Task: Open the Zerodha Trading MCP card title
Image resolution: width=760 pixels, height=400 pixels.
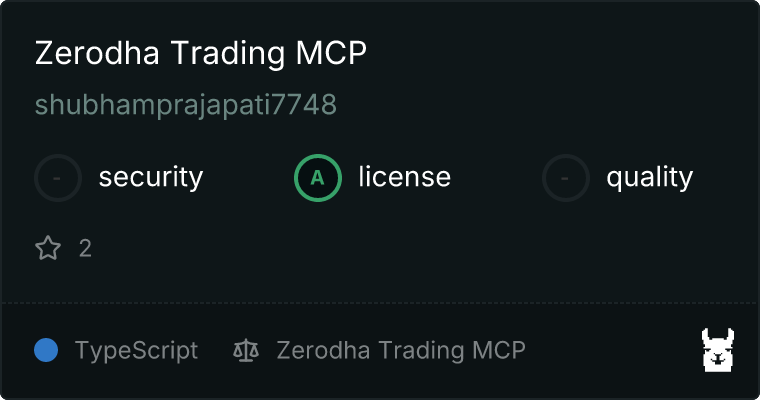Action: click(x=201, y=52)
